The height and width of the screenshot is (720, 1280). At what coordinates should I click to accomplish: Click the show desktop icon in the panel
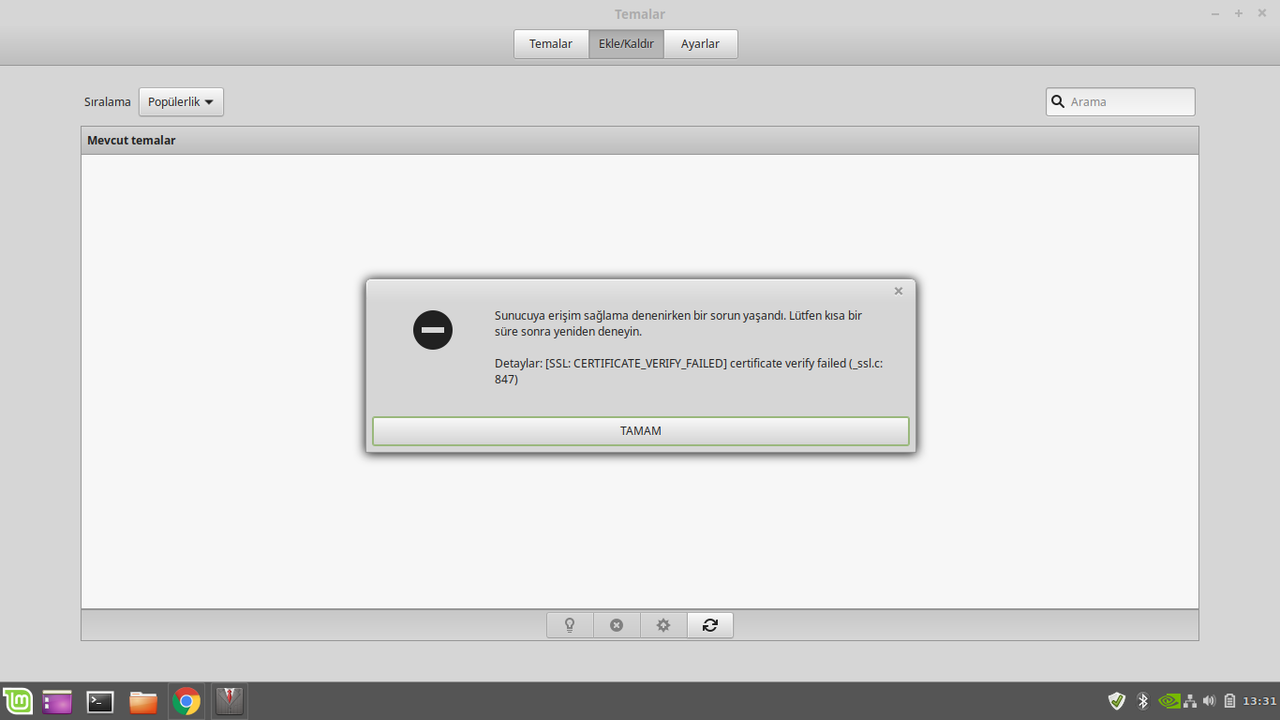pos(57,702)
